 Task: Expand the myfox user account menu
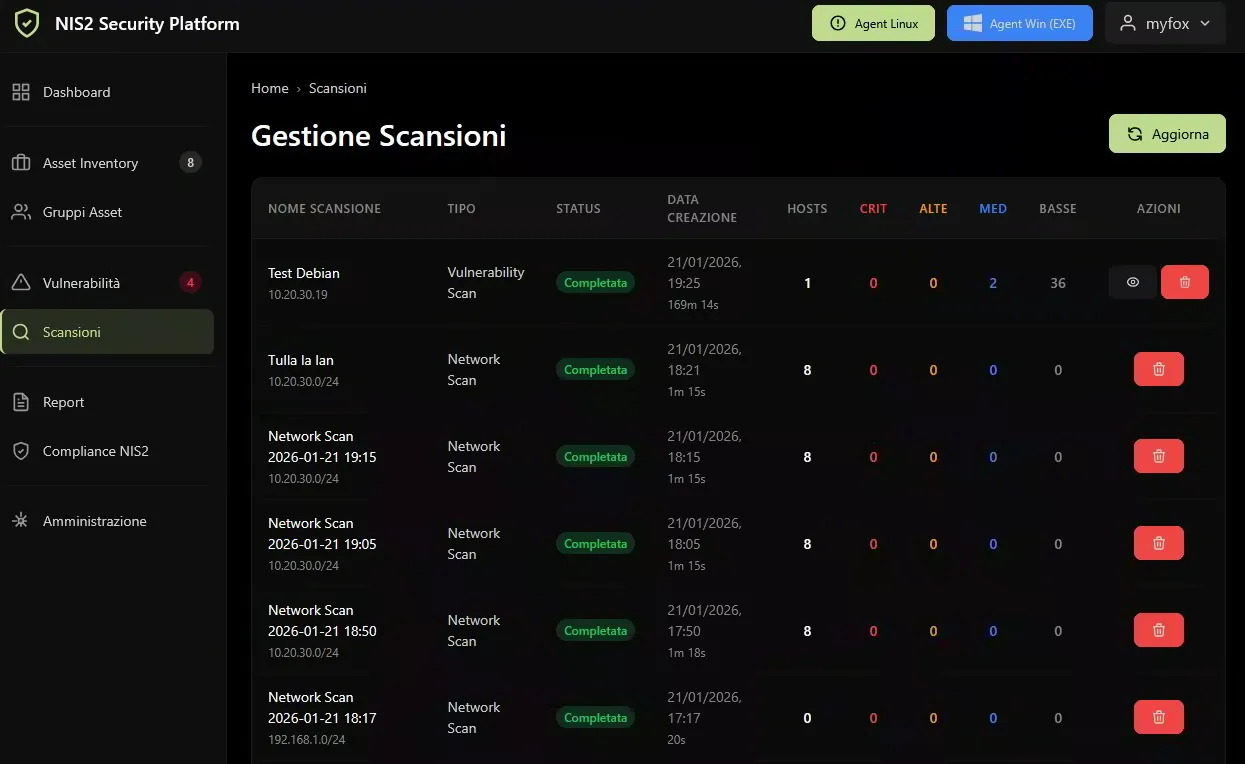pyautogui.click(x=1164, y=23)
